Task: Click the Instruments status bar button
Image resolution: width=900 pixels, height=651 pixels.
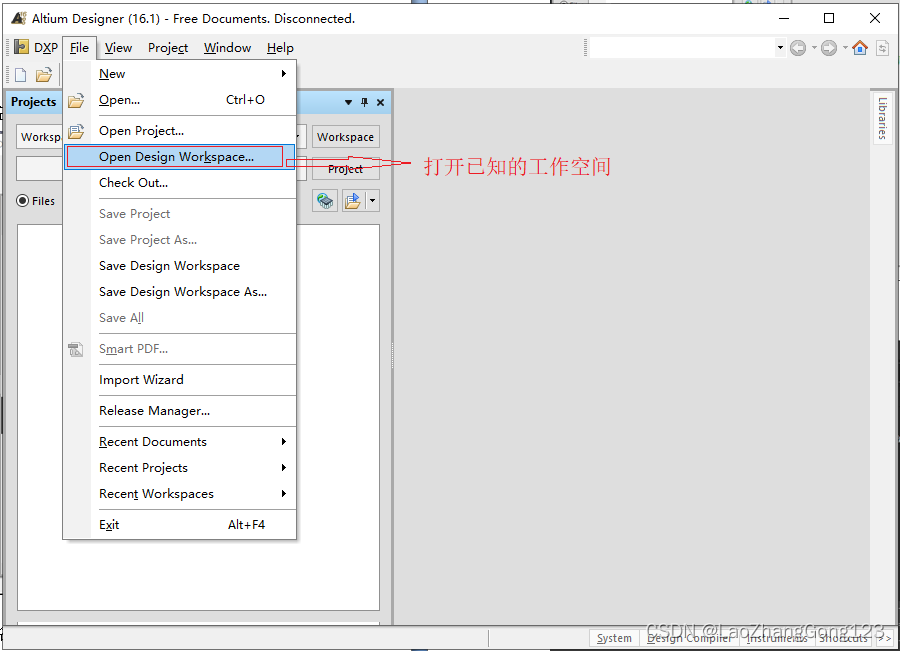Action: click(x=777, y=638)
